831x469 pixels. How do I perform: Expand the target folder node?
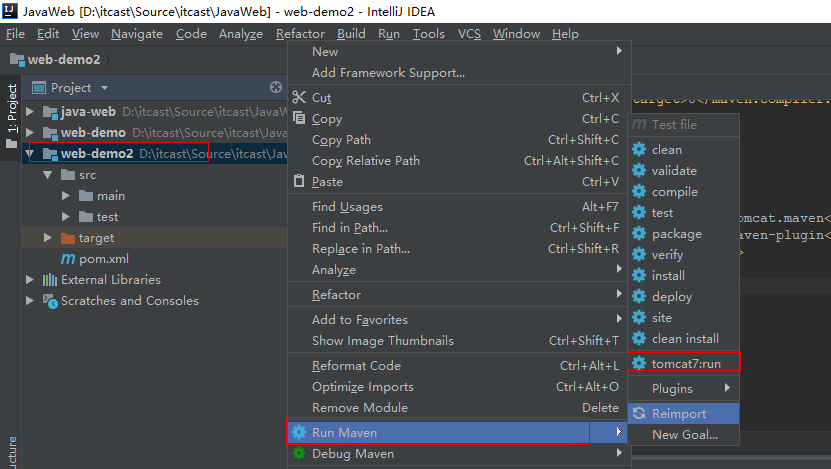coord(47,238)
